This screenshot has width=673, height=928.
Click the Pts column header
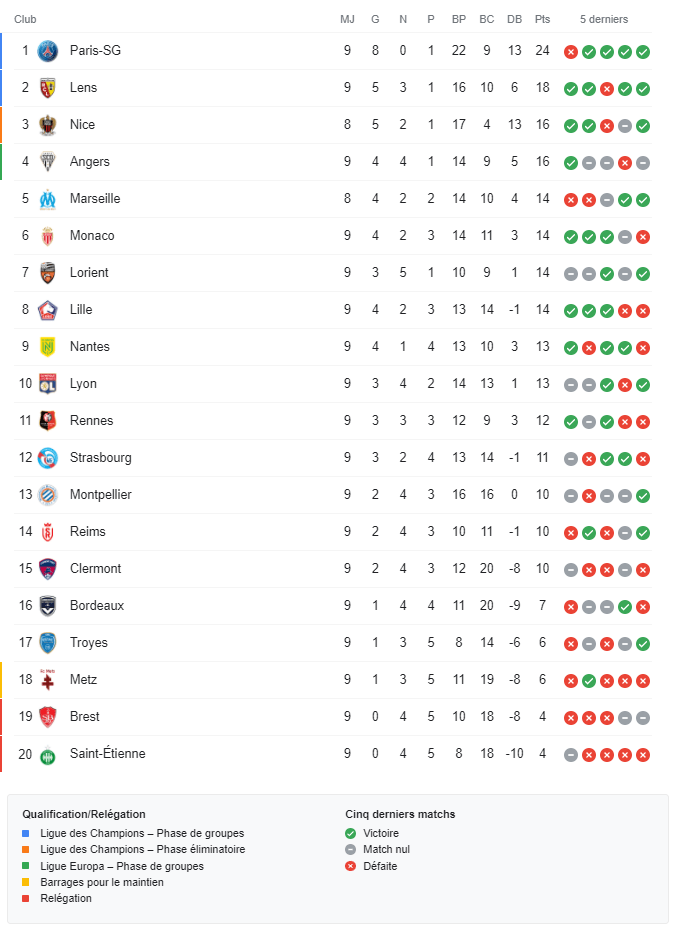pos(542,19)
